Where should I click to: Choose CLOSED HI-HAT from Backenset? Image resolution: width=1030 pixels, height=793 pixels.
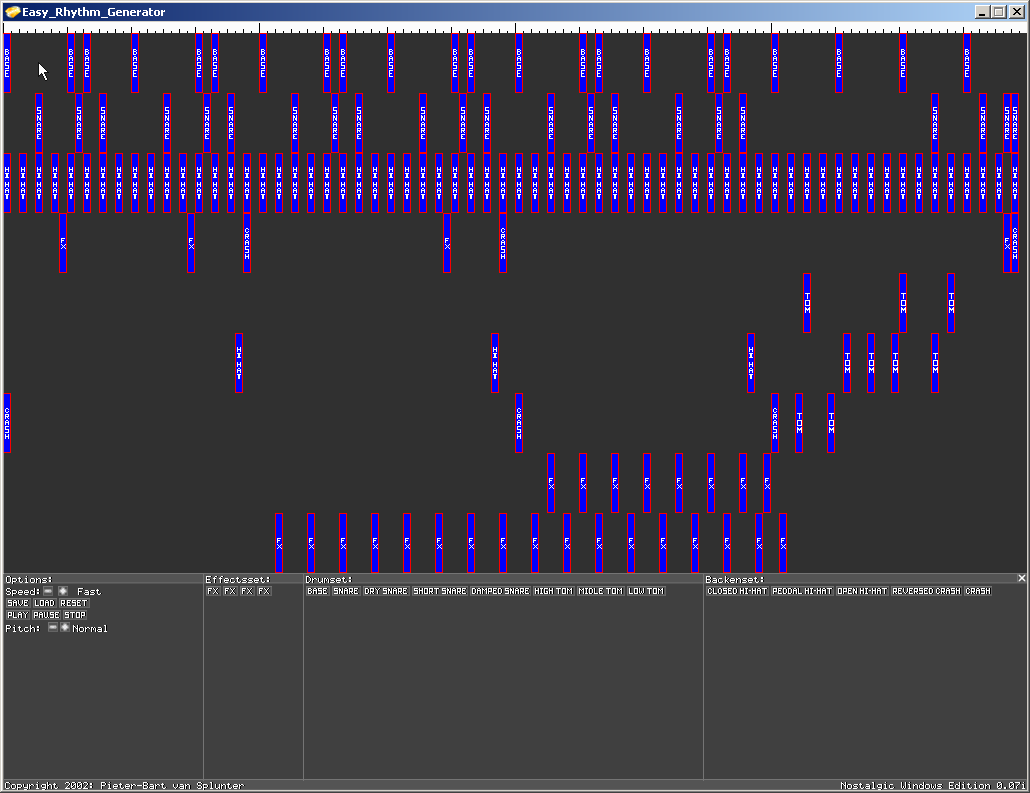735,591
